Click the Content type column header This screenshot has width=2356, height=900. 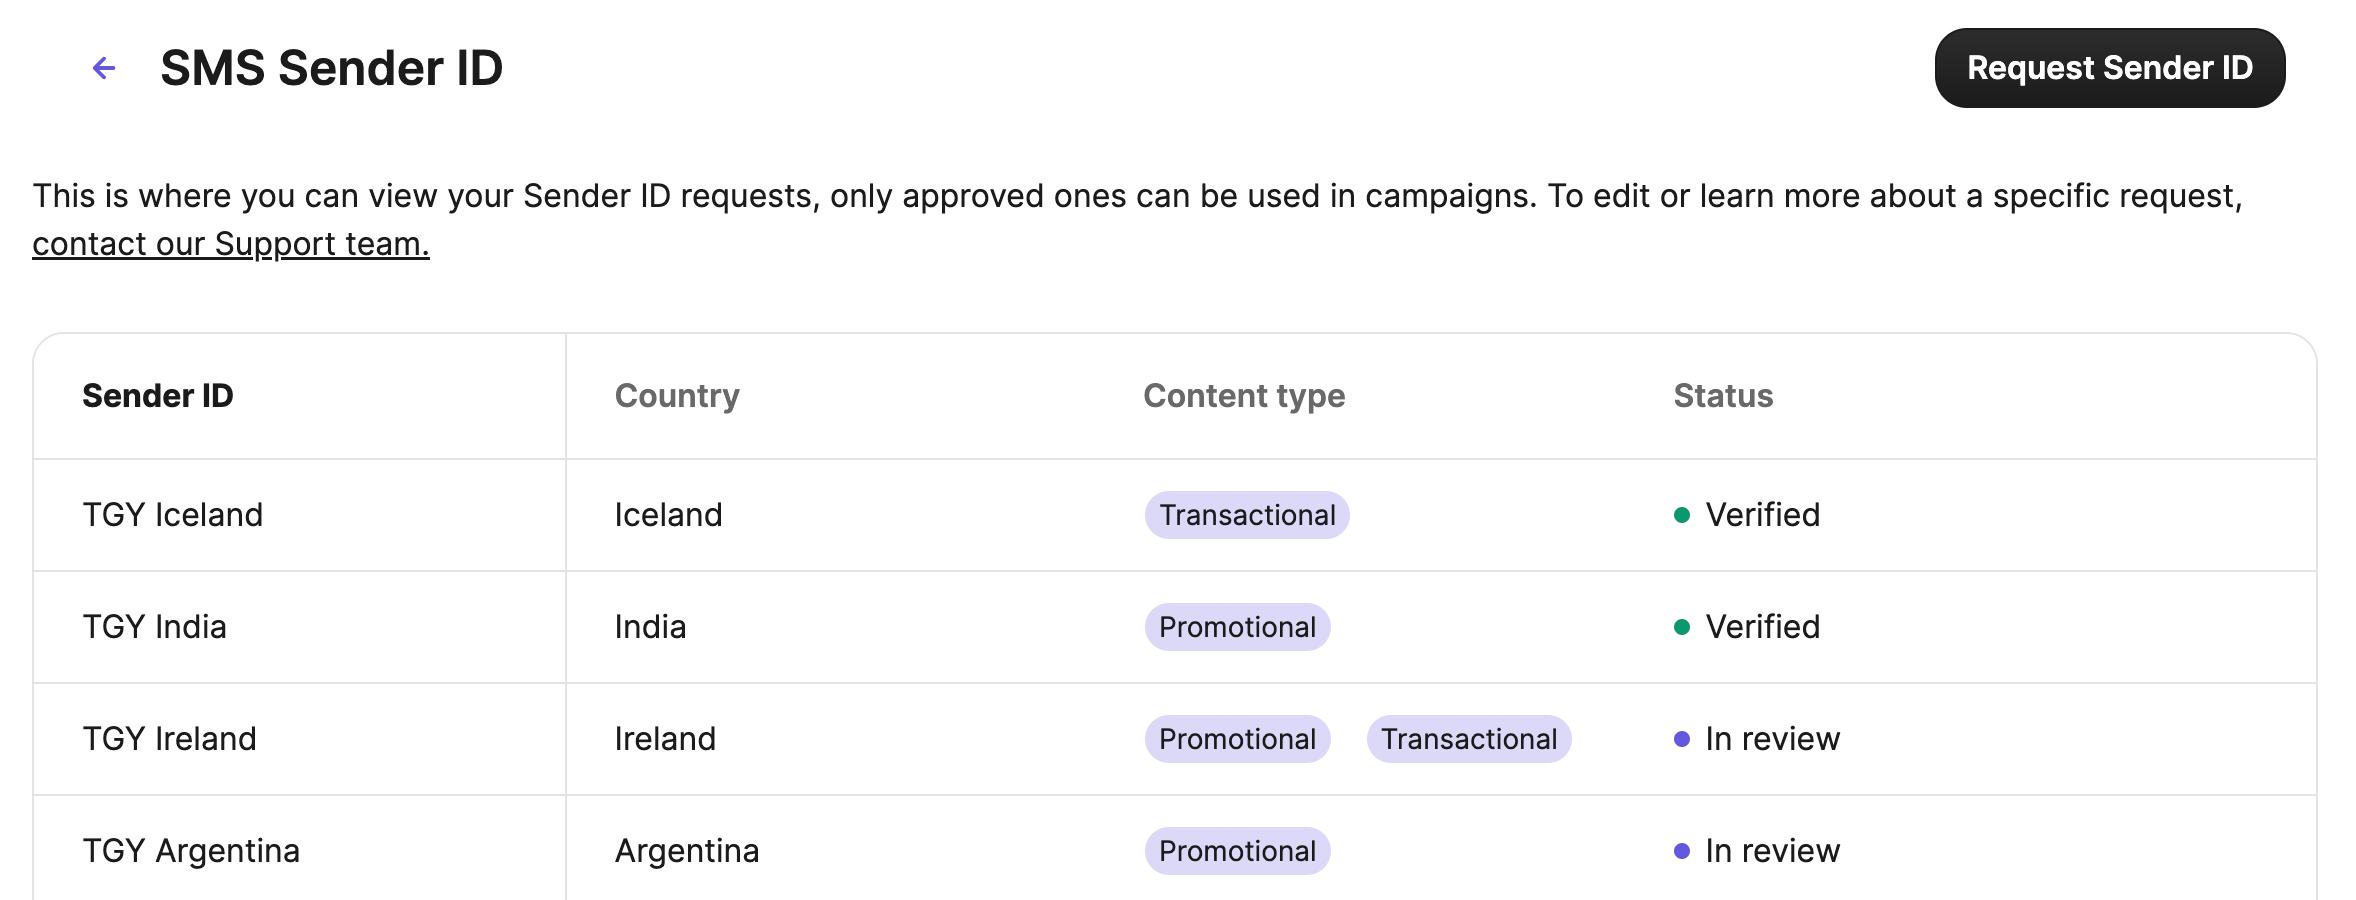point(1243,396)
